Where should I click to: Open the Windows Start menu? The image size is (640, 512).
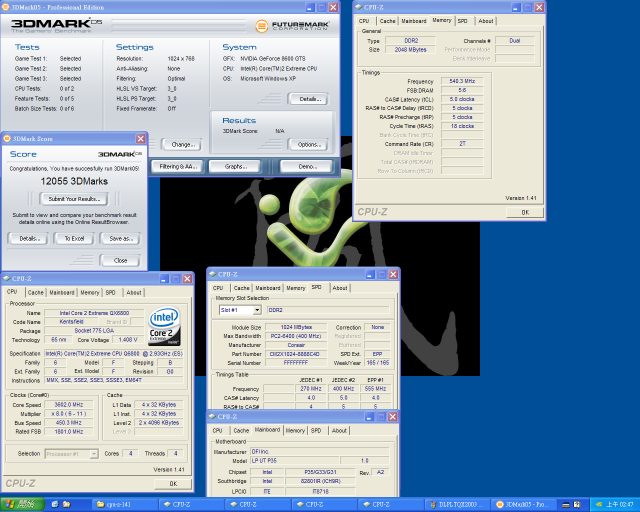[22, 505]
